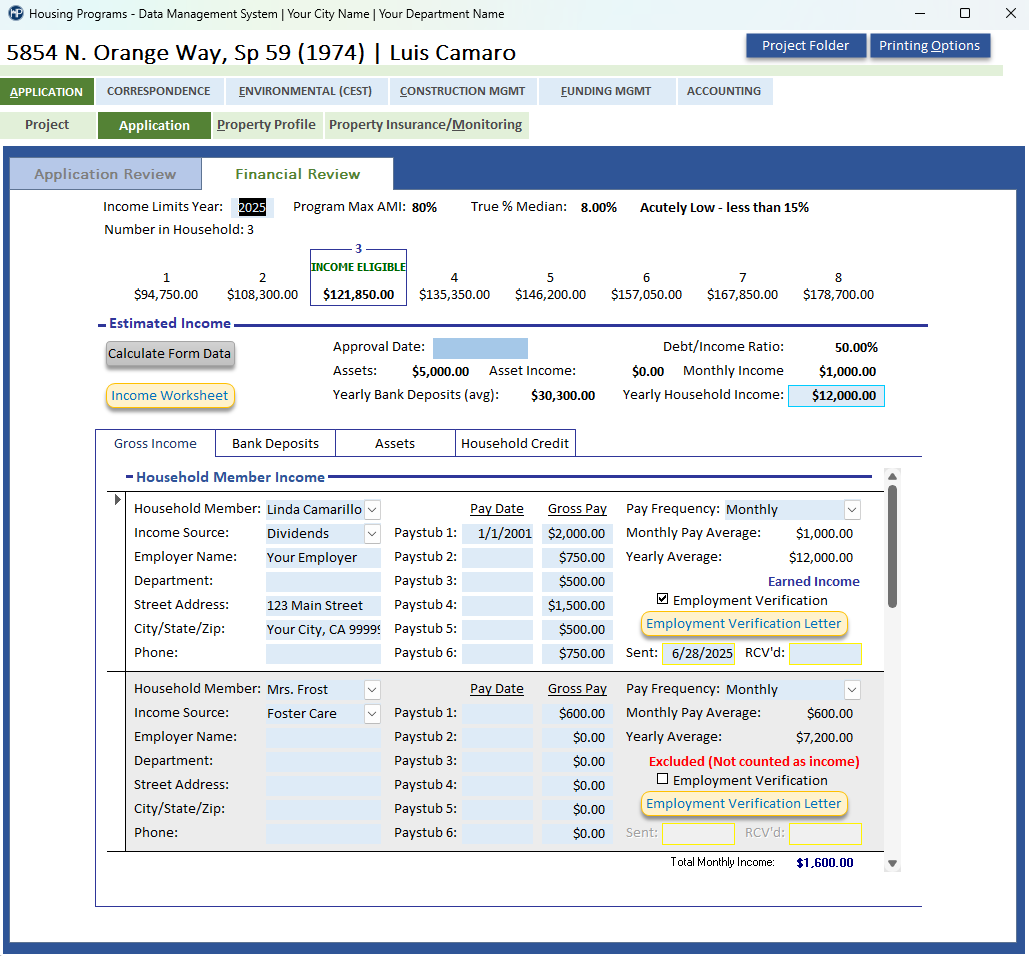Open the Assets tab
The height and width of the screenshot is (956, 1029).
tap(395, 444)
